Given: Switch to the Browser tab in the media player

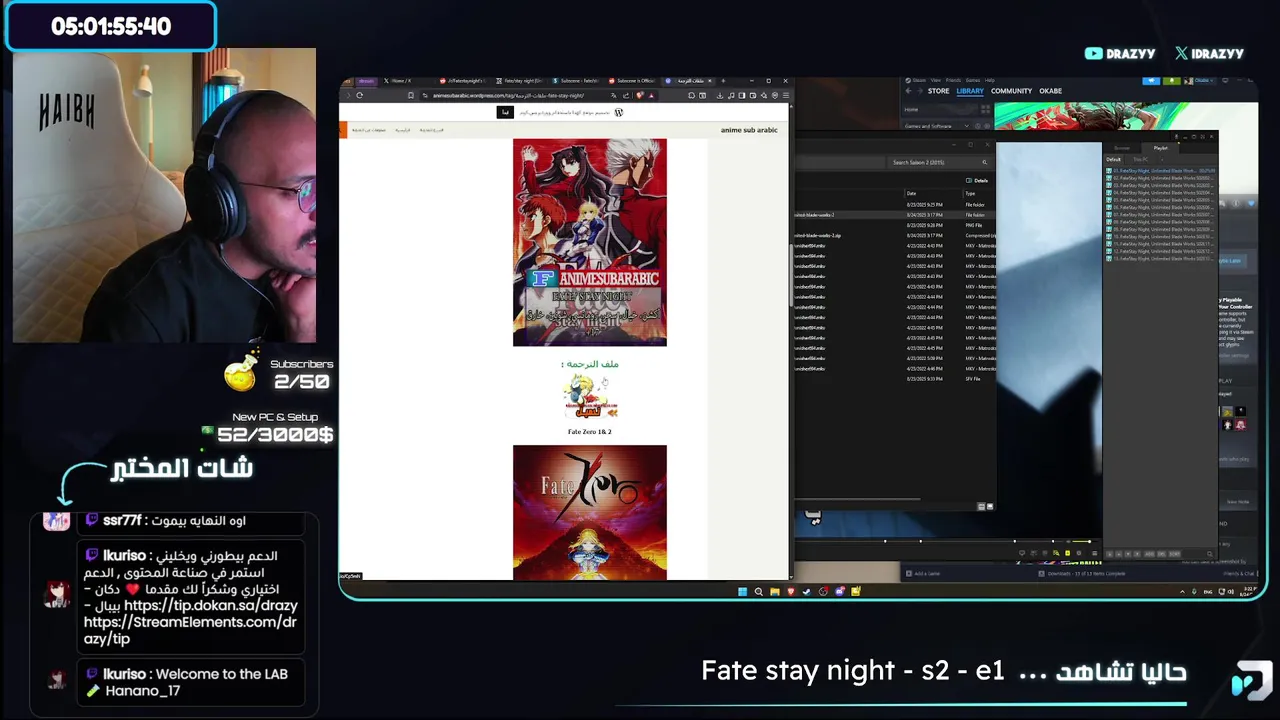Looking at the screenshot, I should pyautogui.click(x=1122, y=148).
